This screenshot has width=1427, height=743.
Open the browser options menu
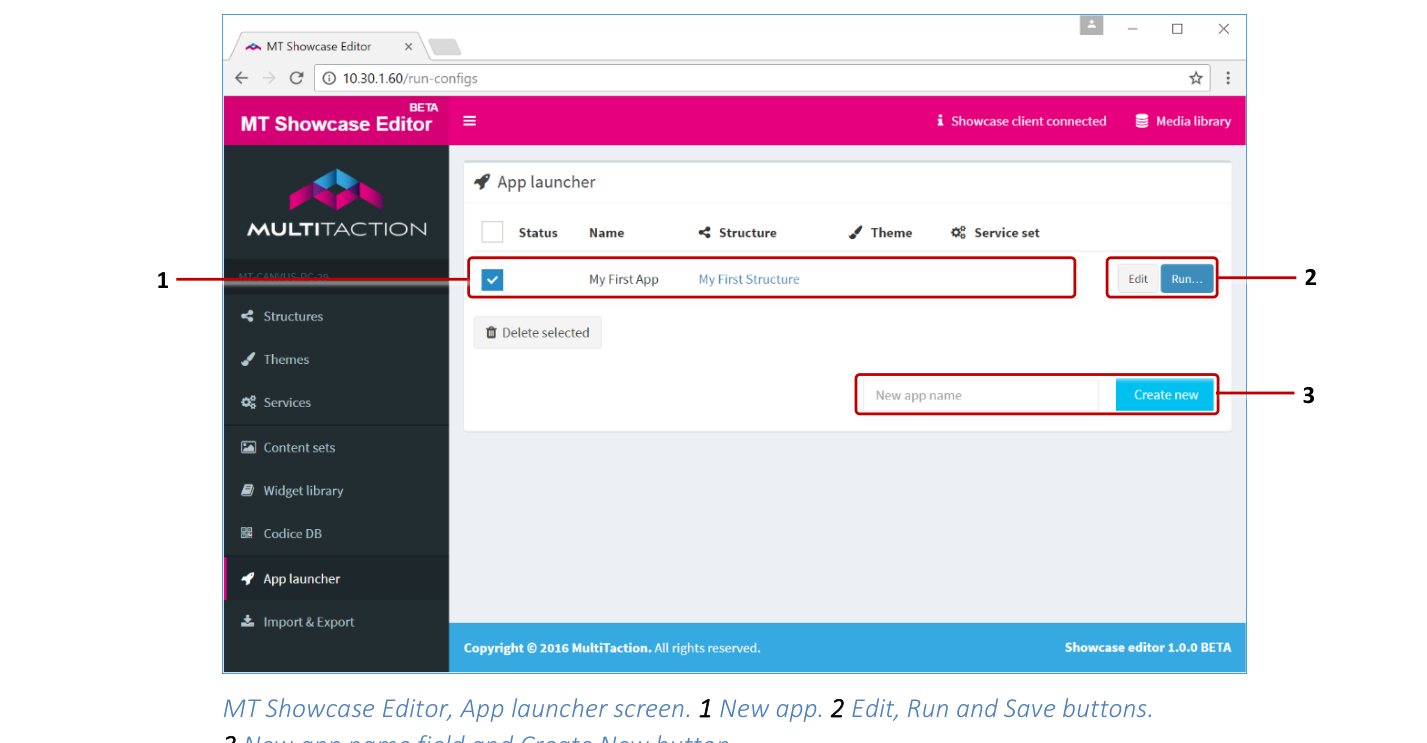pos(1228,77)
